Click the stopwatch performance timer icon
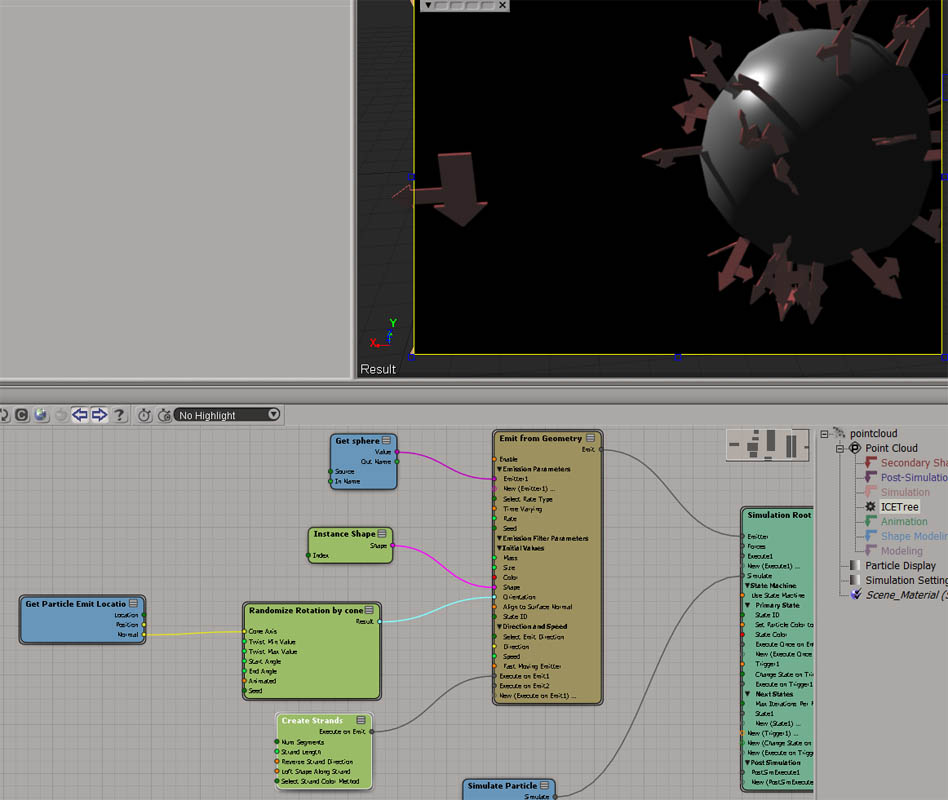 pos(145,415)
